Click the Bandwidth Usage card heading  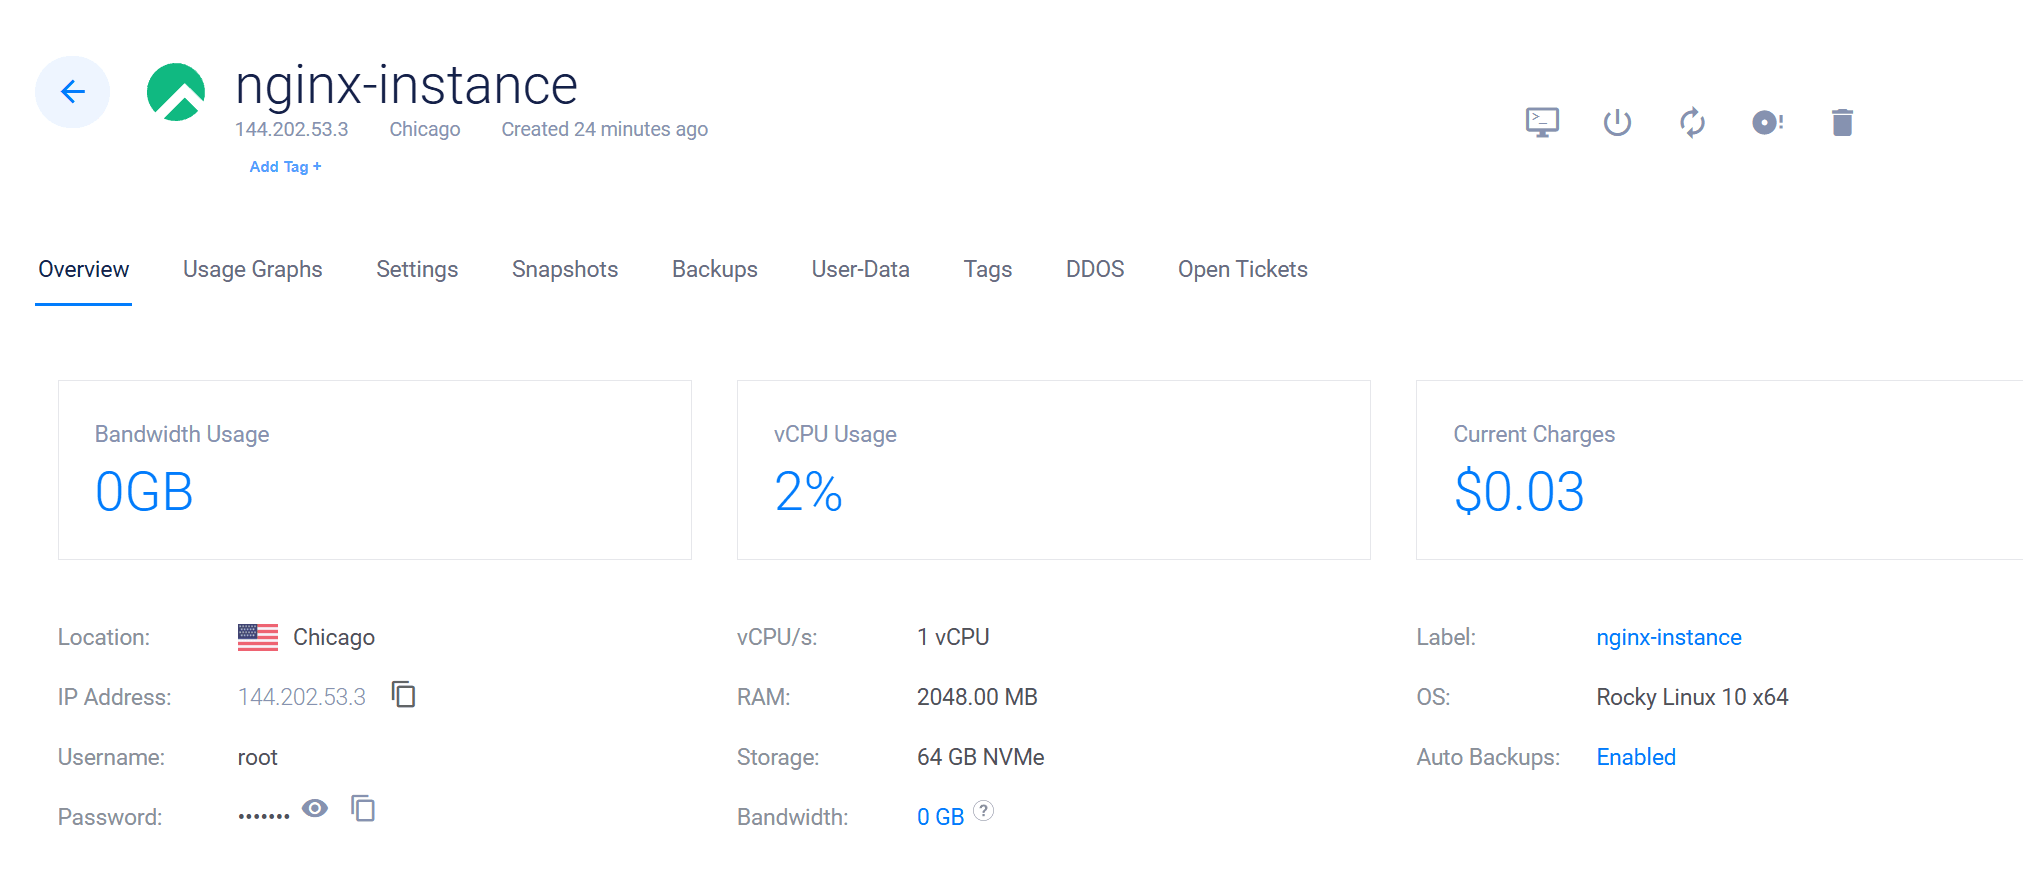point(182,434)
